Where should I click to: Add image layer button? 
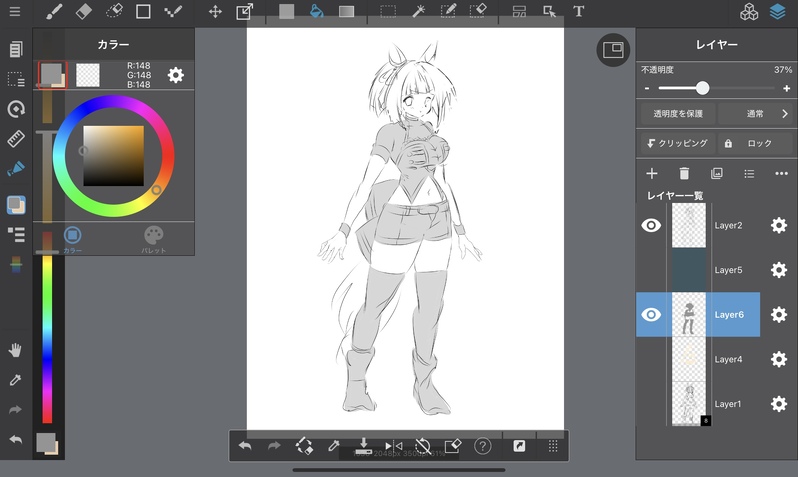[717, 174]
